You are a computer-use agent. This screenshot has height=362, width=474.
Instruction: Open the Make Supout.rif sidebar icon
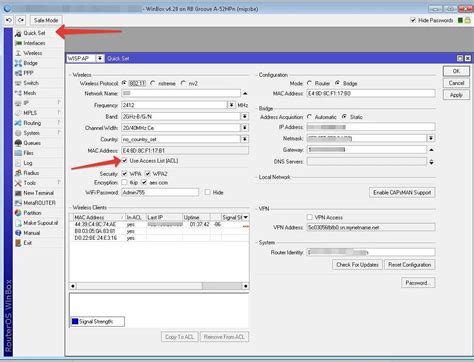(x=18, y=223)
